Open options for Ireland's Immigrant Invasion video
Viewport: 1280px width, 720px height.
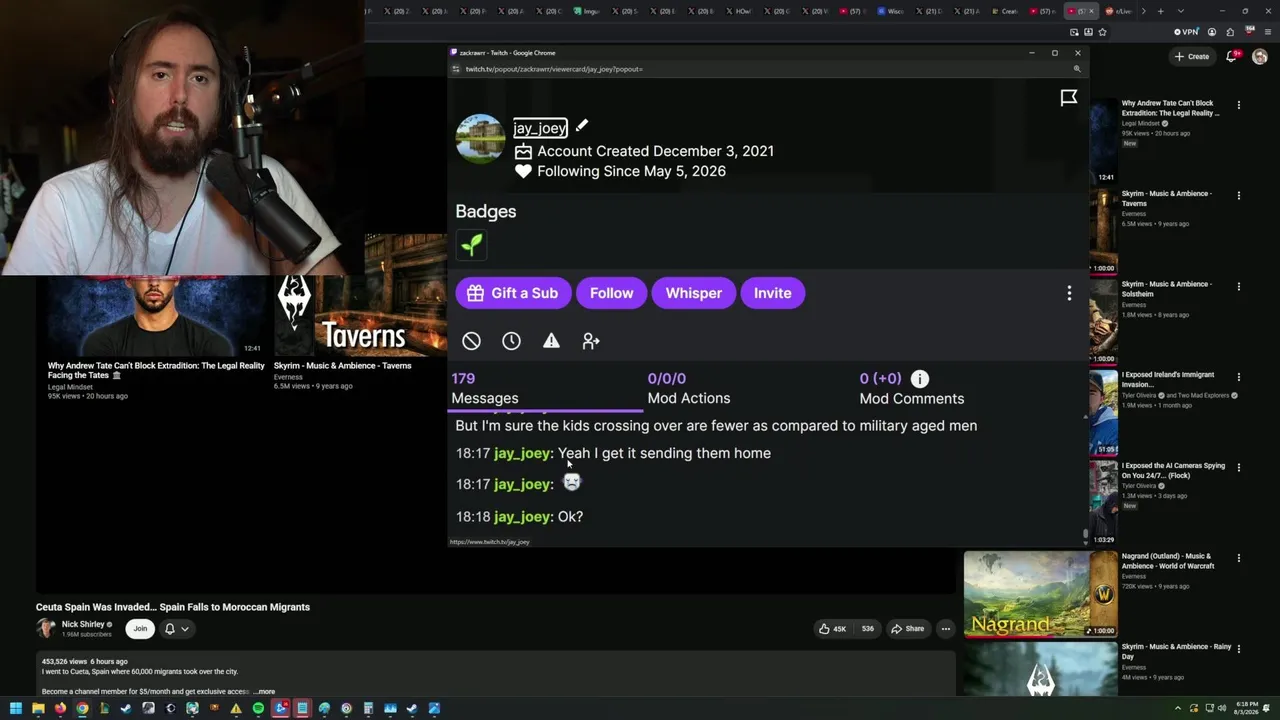1239,377
